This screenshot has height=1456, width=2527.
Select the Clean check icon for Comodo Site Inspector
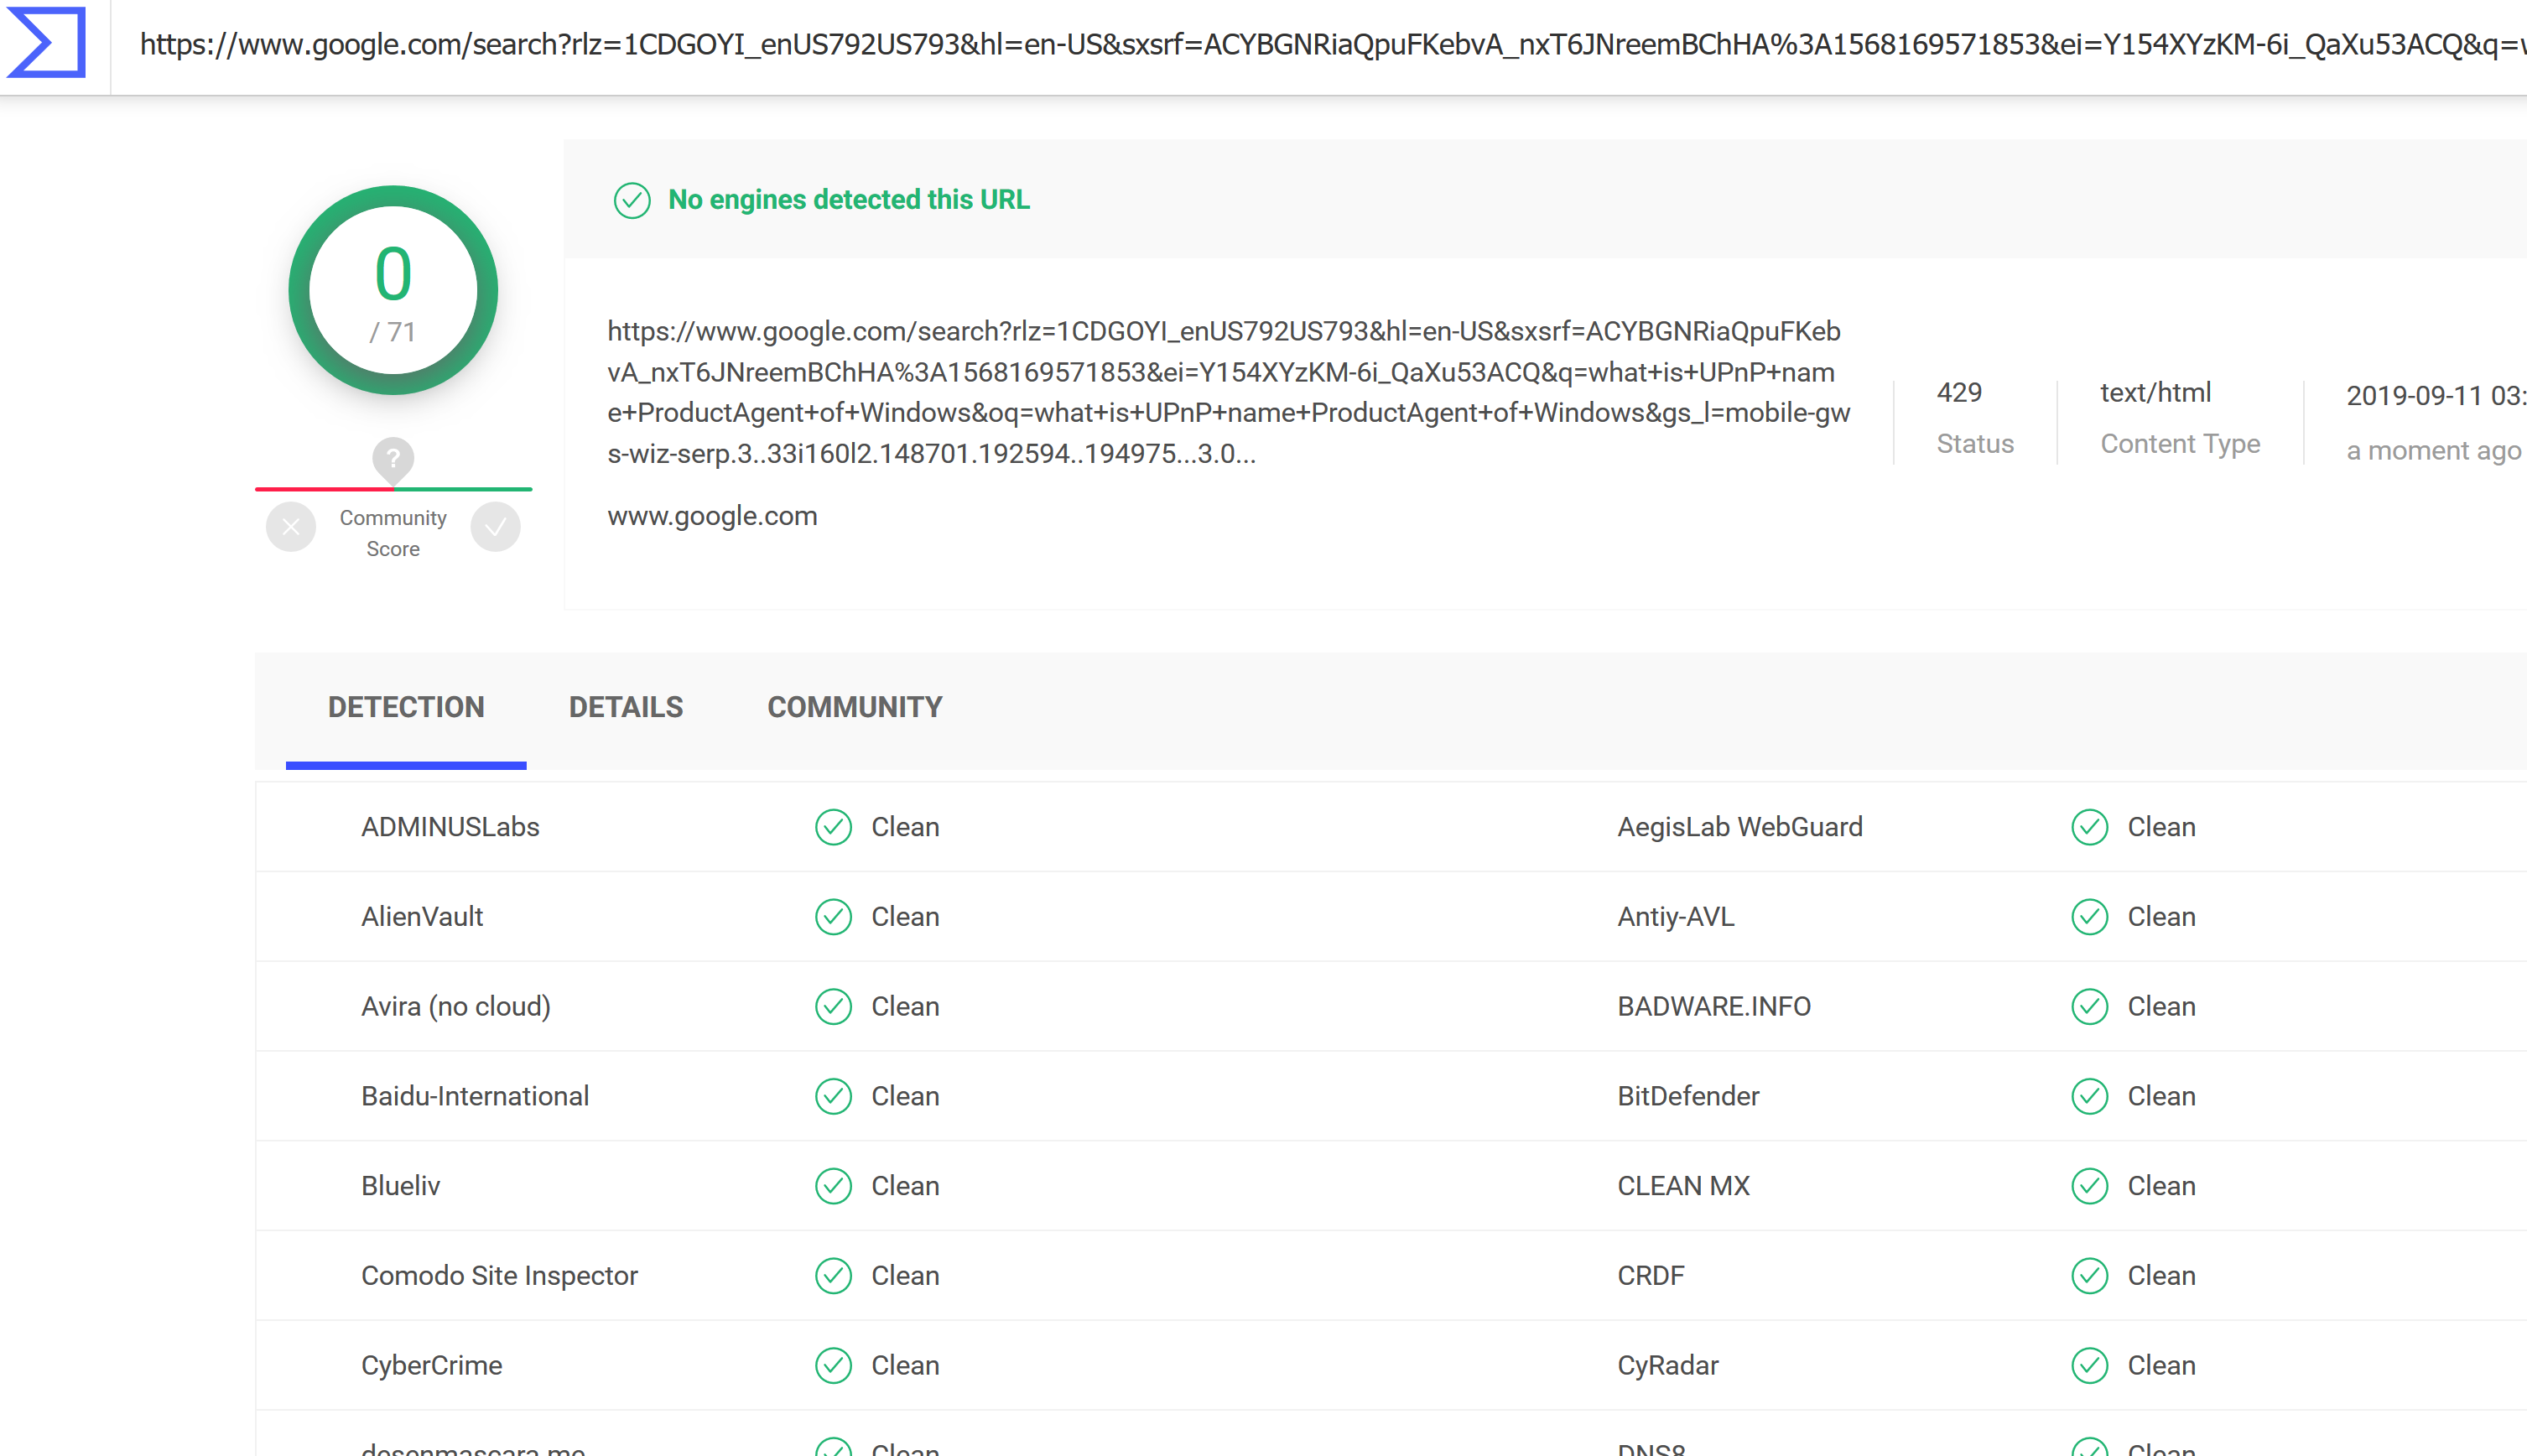833,1276
